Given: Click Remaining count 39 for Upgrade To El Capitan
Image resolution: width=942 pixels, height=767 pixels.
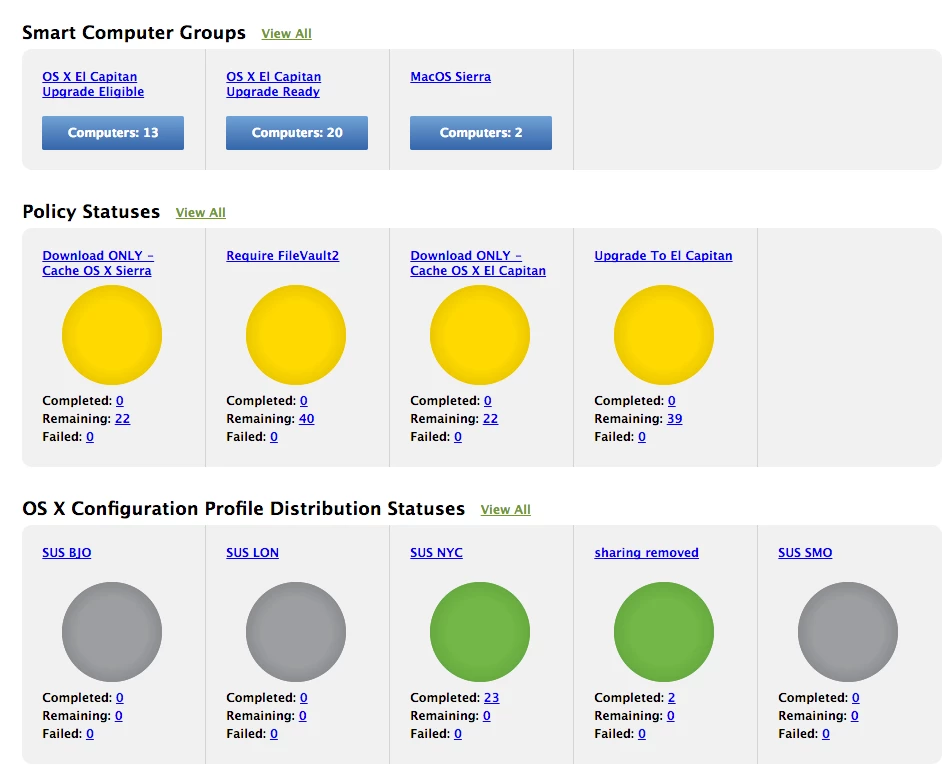Looking at the screenshot, I should point(675,419).
